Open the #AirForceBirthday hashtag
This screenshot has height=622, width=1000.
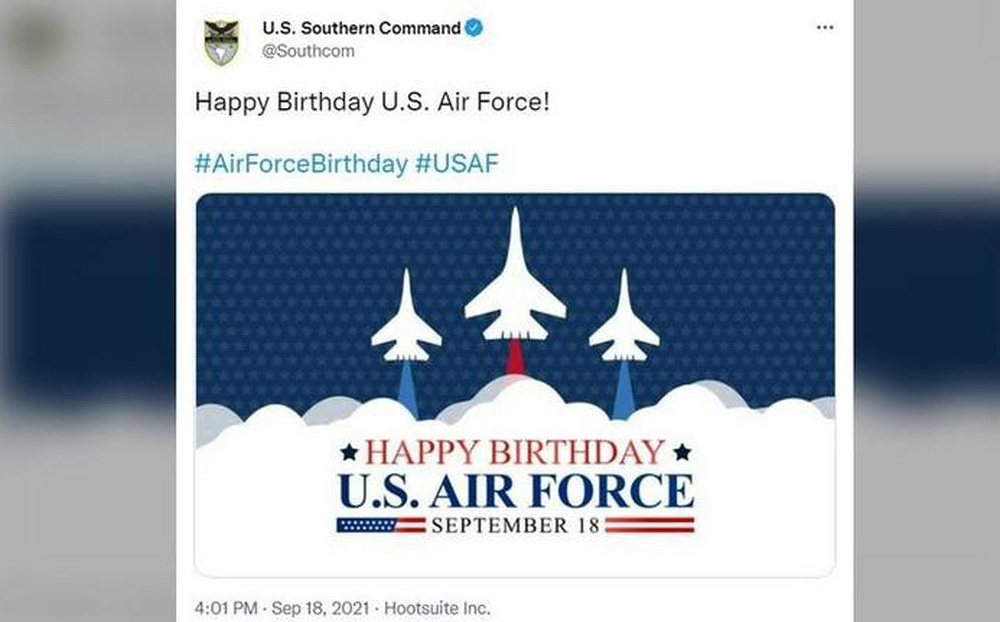301,164
